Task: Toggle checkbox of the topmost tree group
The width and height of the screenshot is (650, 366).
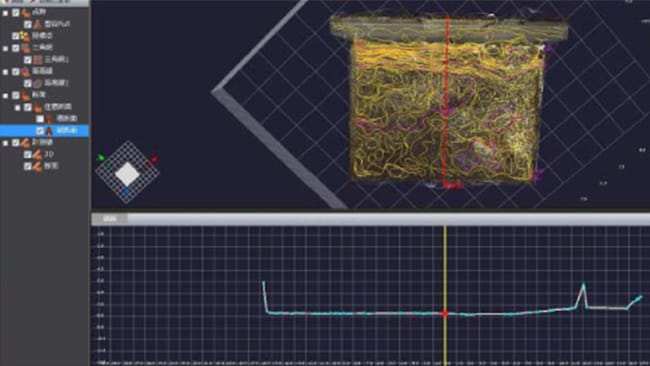Action: (16, 13)
